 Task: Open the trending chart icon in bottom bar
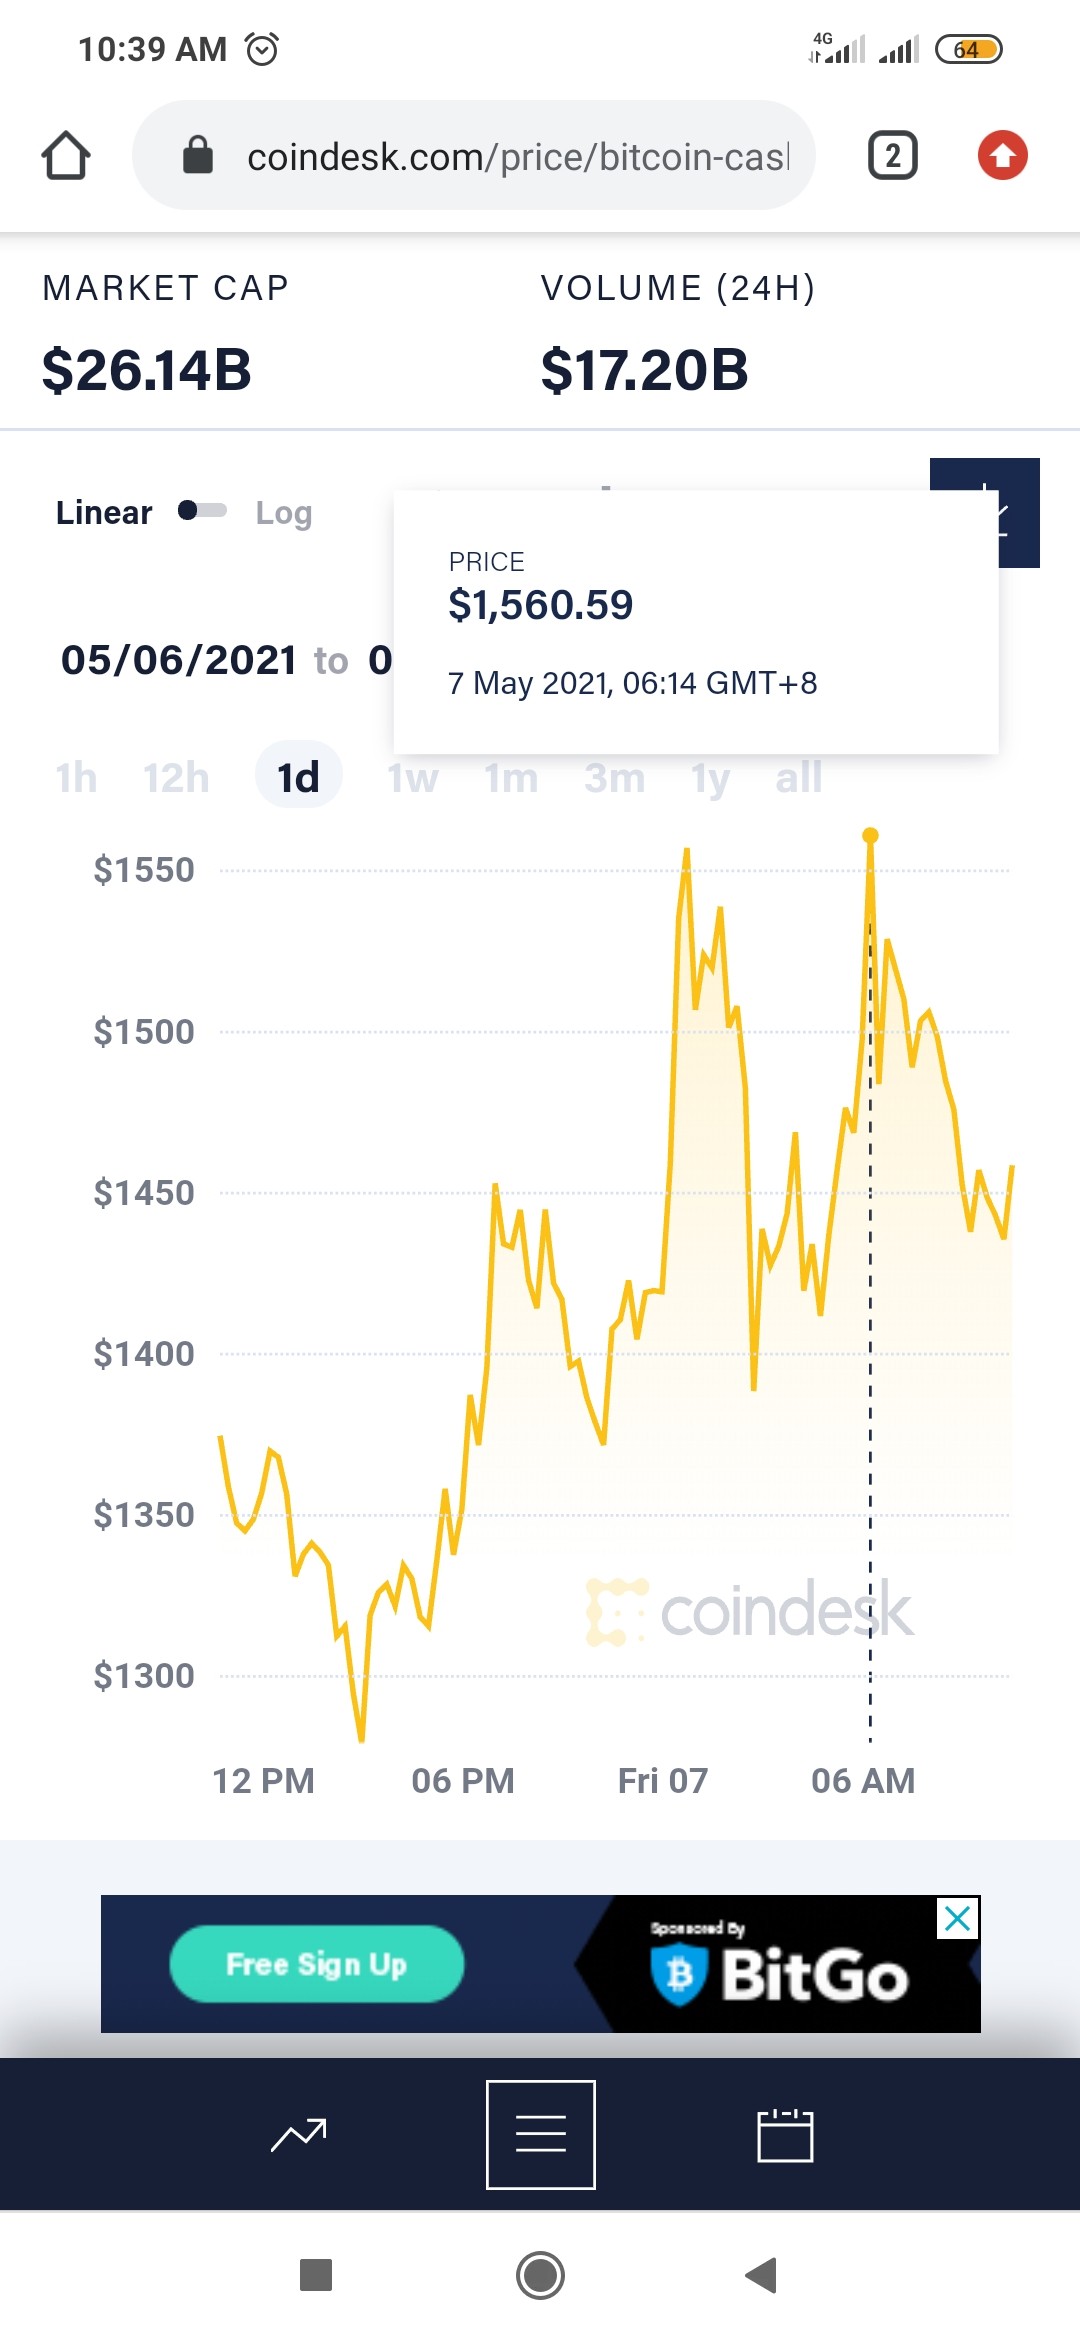click(299, 2135)
